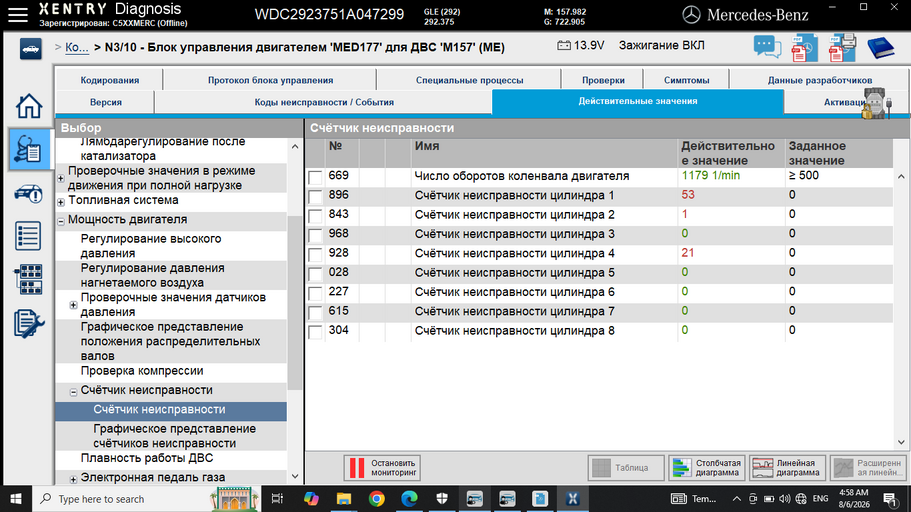Expand 'Проверочные значения датчиков давления' node
Viewport: 911px width, 512px height.
click(x=73, y=305)
